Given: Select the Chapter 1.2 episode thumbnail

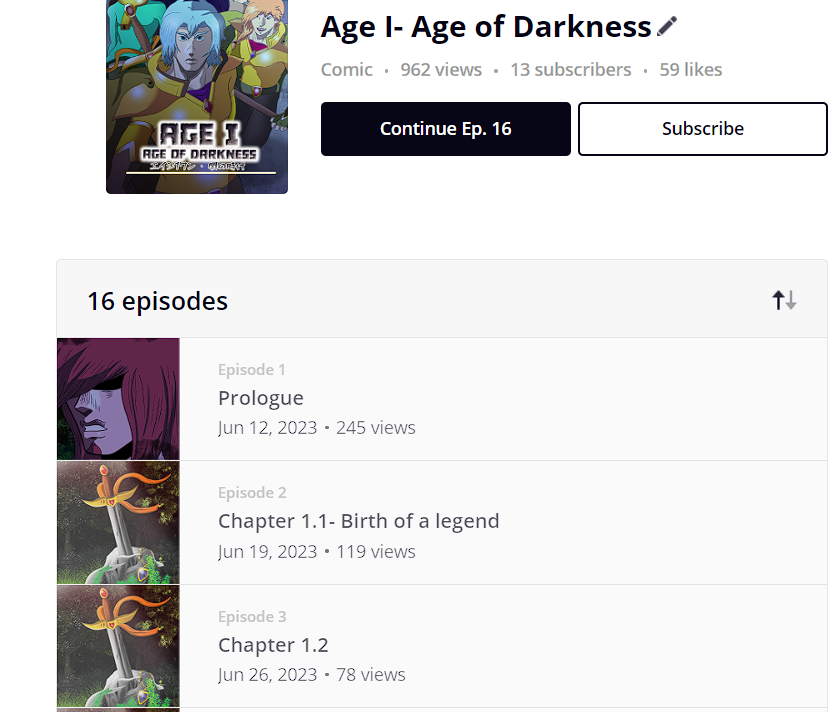Looking at the screenshot, I should 118,646.
